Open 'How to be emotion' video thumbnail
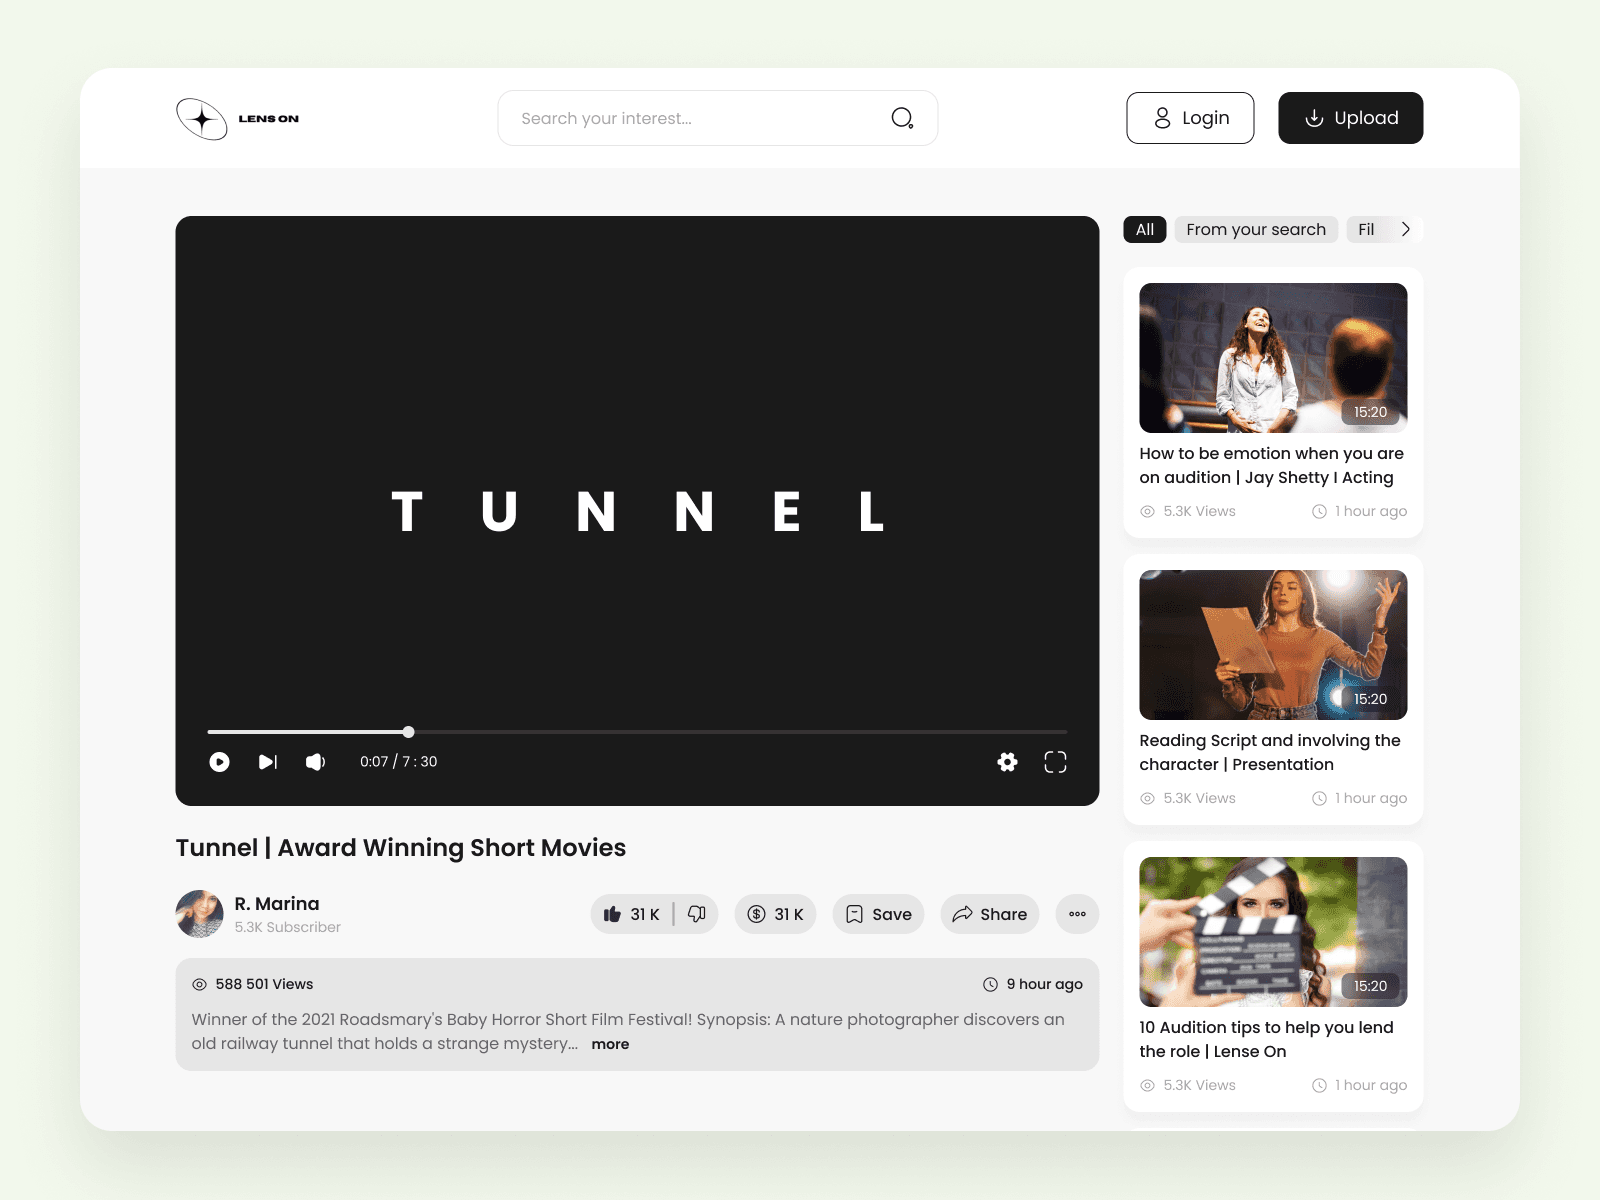 pos(1273,358)
